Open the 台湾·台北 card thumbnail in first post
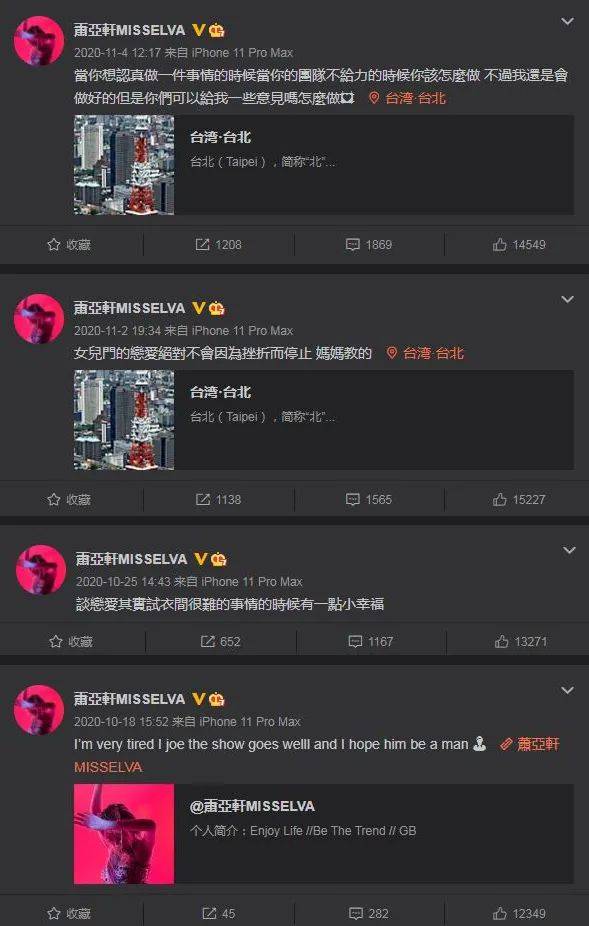 tap(124, 165)
